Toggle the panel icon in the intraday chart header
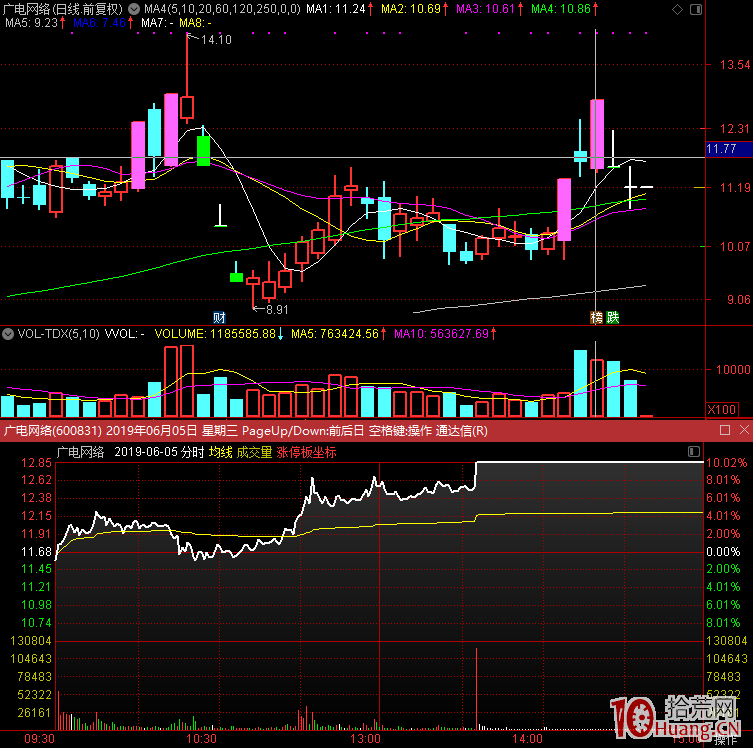The image size is (753, 748). pos(694,451)
